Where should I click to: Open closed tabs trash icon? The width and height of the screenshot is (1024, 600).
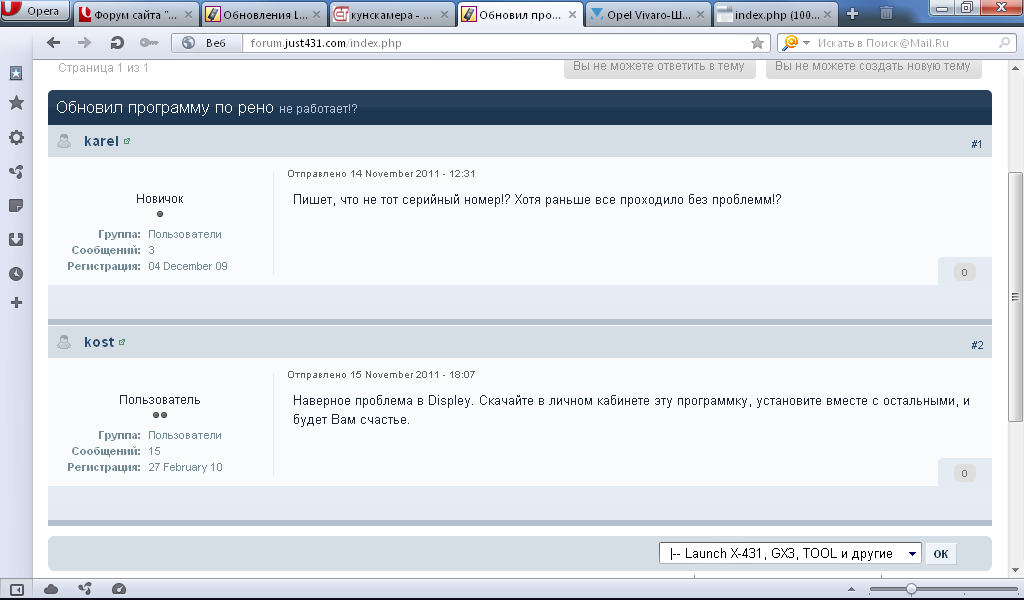coord(886,12)
